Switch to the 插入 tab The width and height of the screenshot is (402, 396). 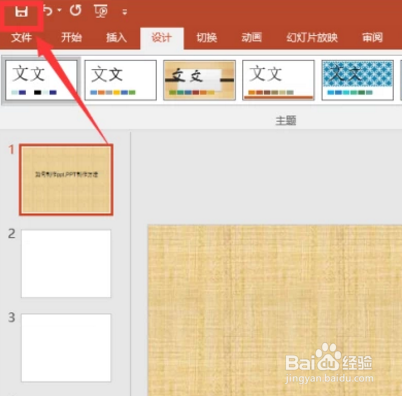click(x=116, y=37)
